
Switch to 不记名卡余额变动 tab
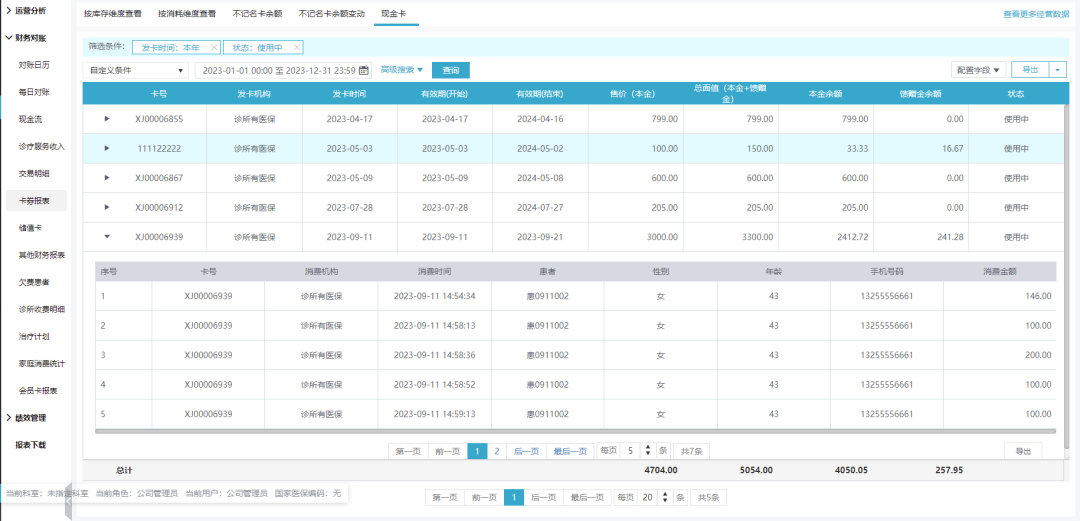[x=332, y=13]
